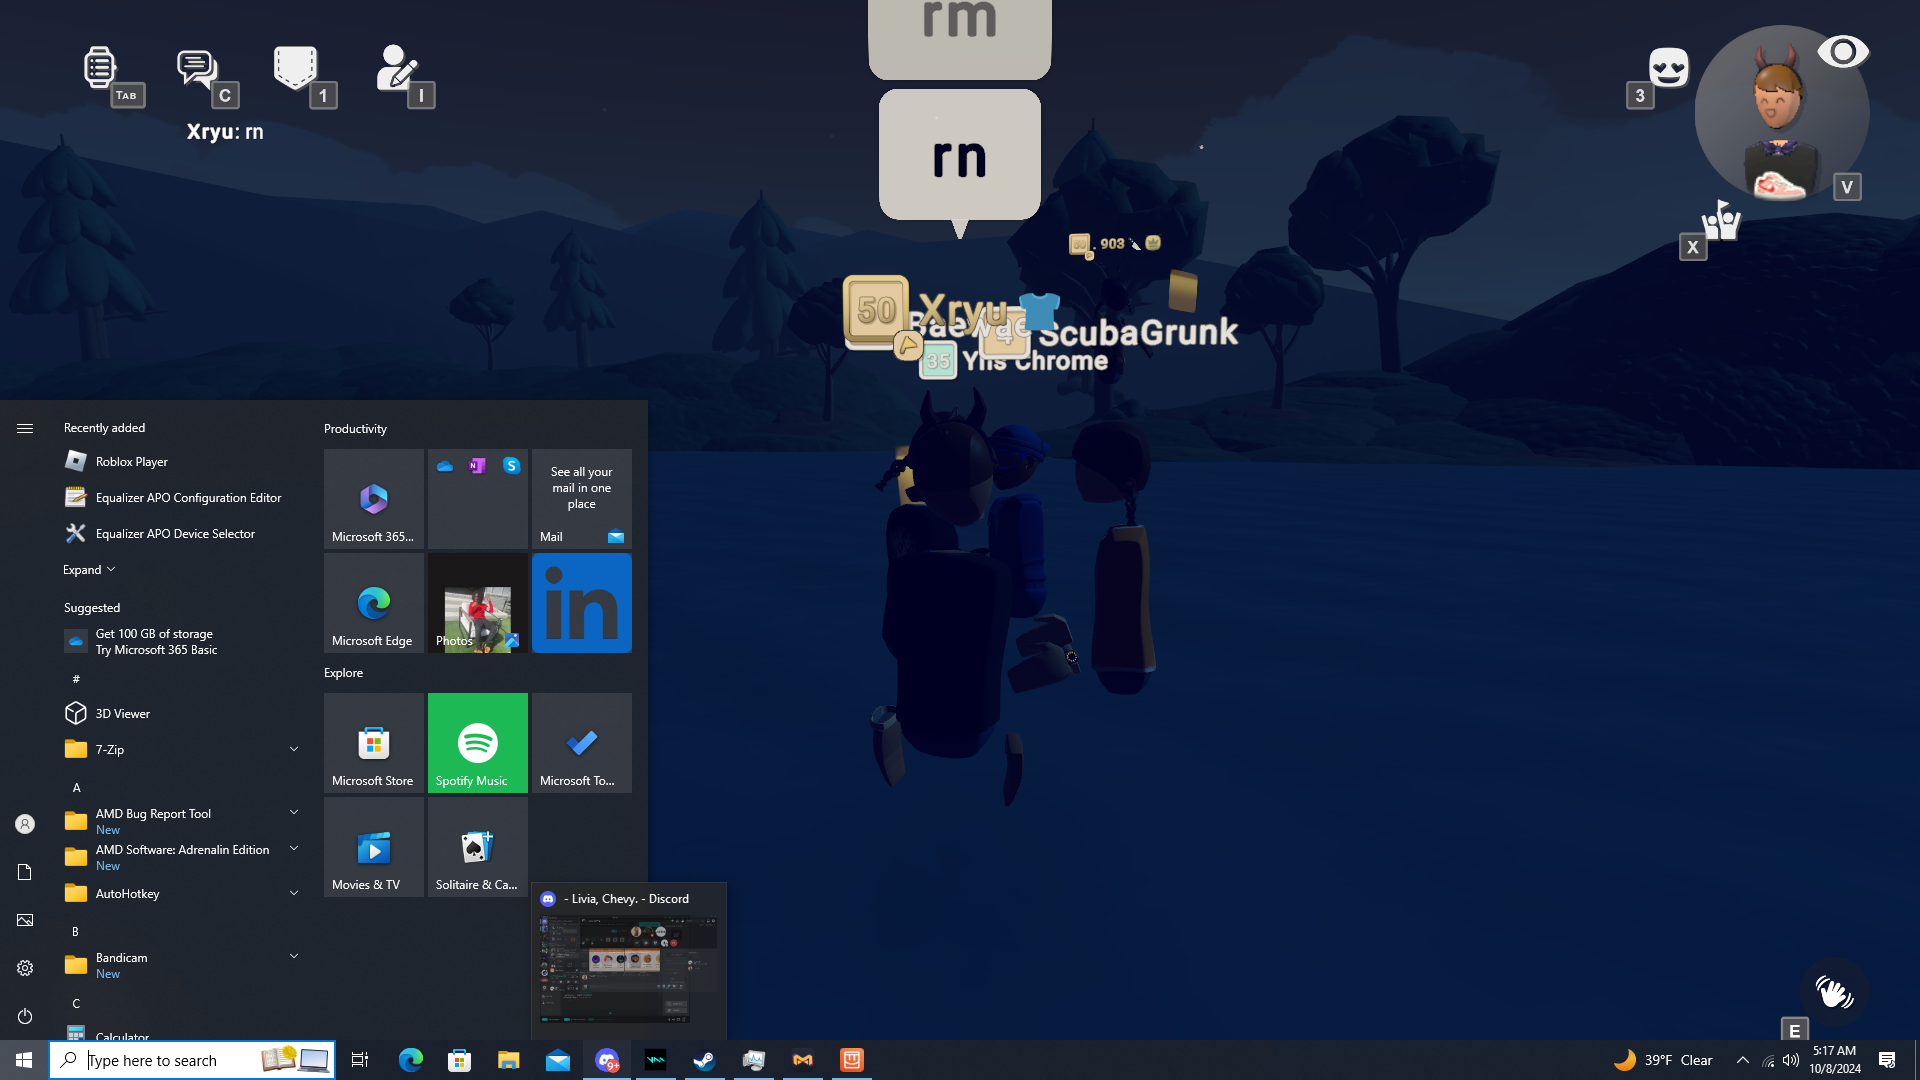The image size is (1920, 1080).
Task: Expand the AutoHotkey folder chevron
Action: (293, 893)
